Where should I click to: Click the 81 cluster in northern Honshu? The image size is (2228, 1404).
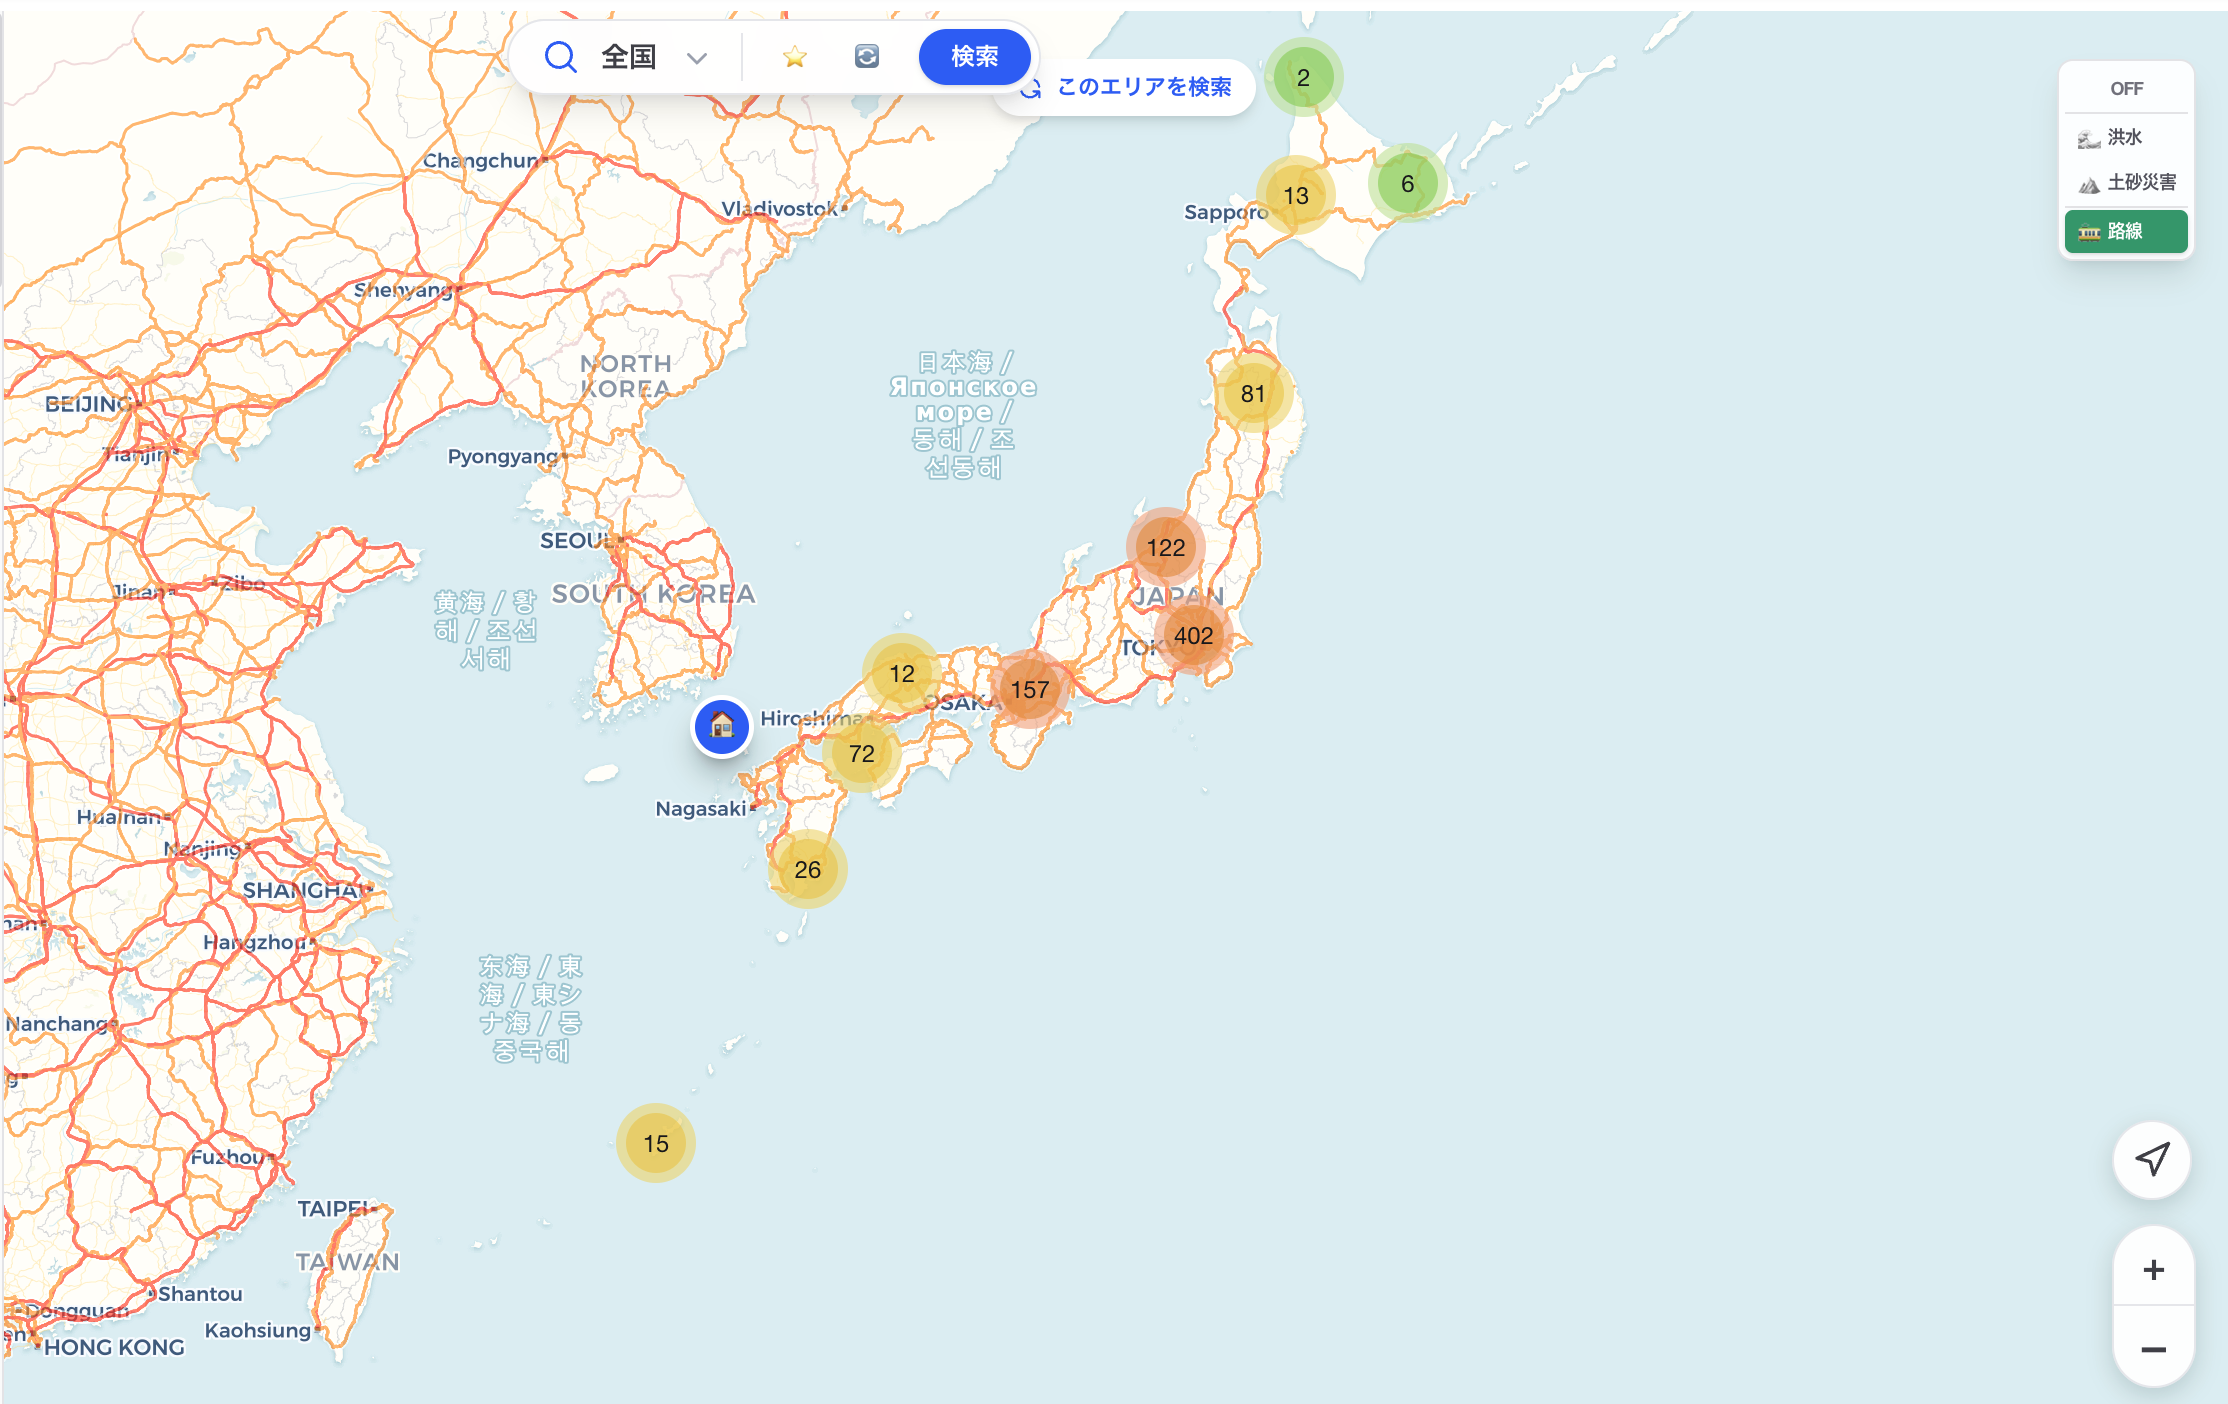1253,394
